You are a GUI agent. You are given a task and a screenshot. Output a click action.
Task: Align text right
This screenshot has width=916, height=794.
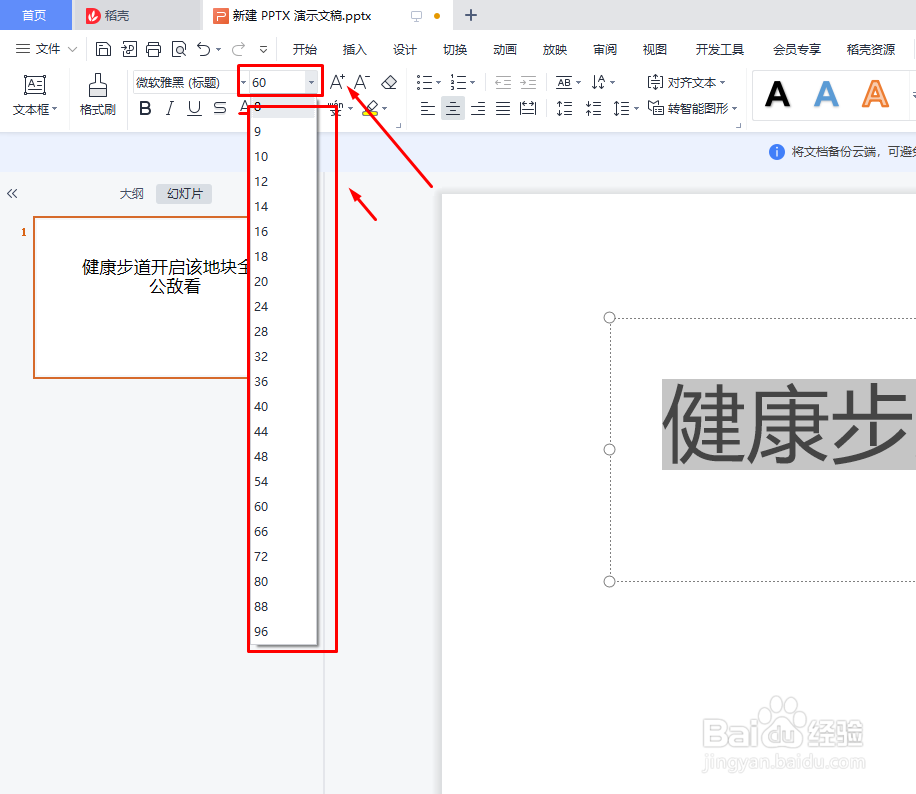coord(478,108)
